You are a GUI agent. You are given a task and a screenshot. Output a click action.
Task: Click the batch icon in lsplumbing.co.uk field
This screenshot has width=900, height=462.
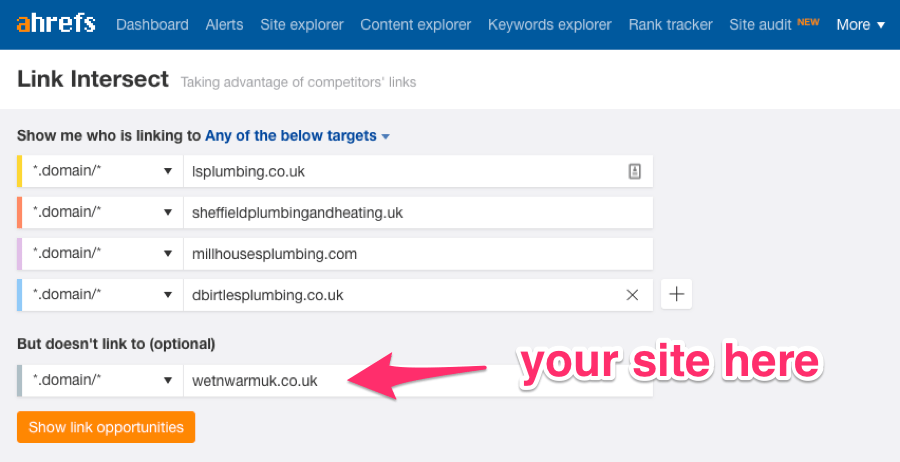634,171
